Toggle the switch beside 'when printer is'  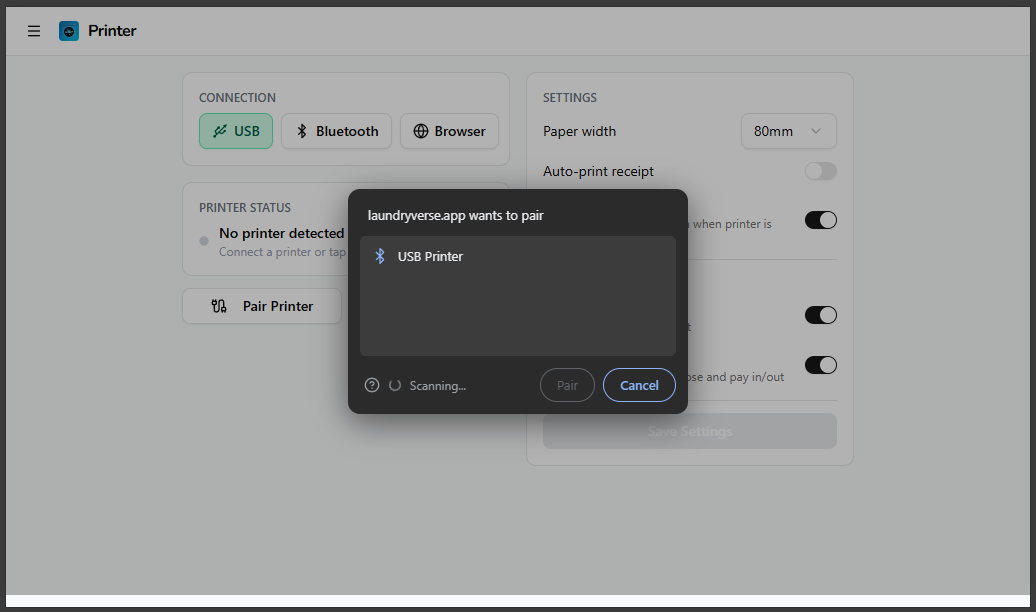[821, 220]
